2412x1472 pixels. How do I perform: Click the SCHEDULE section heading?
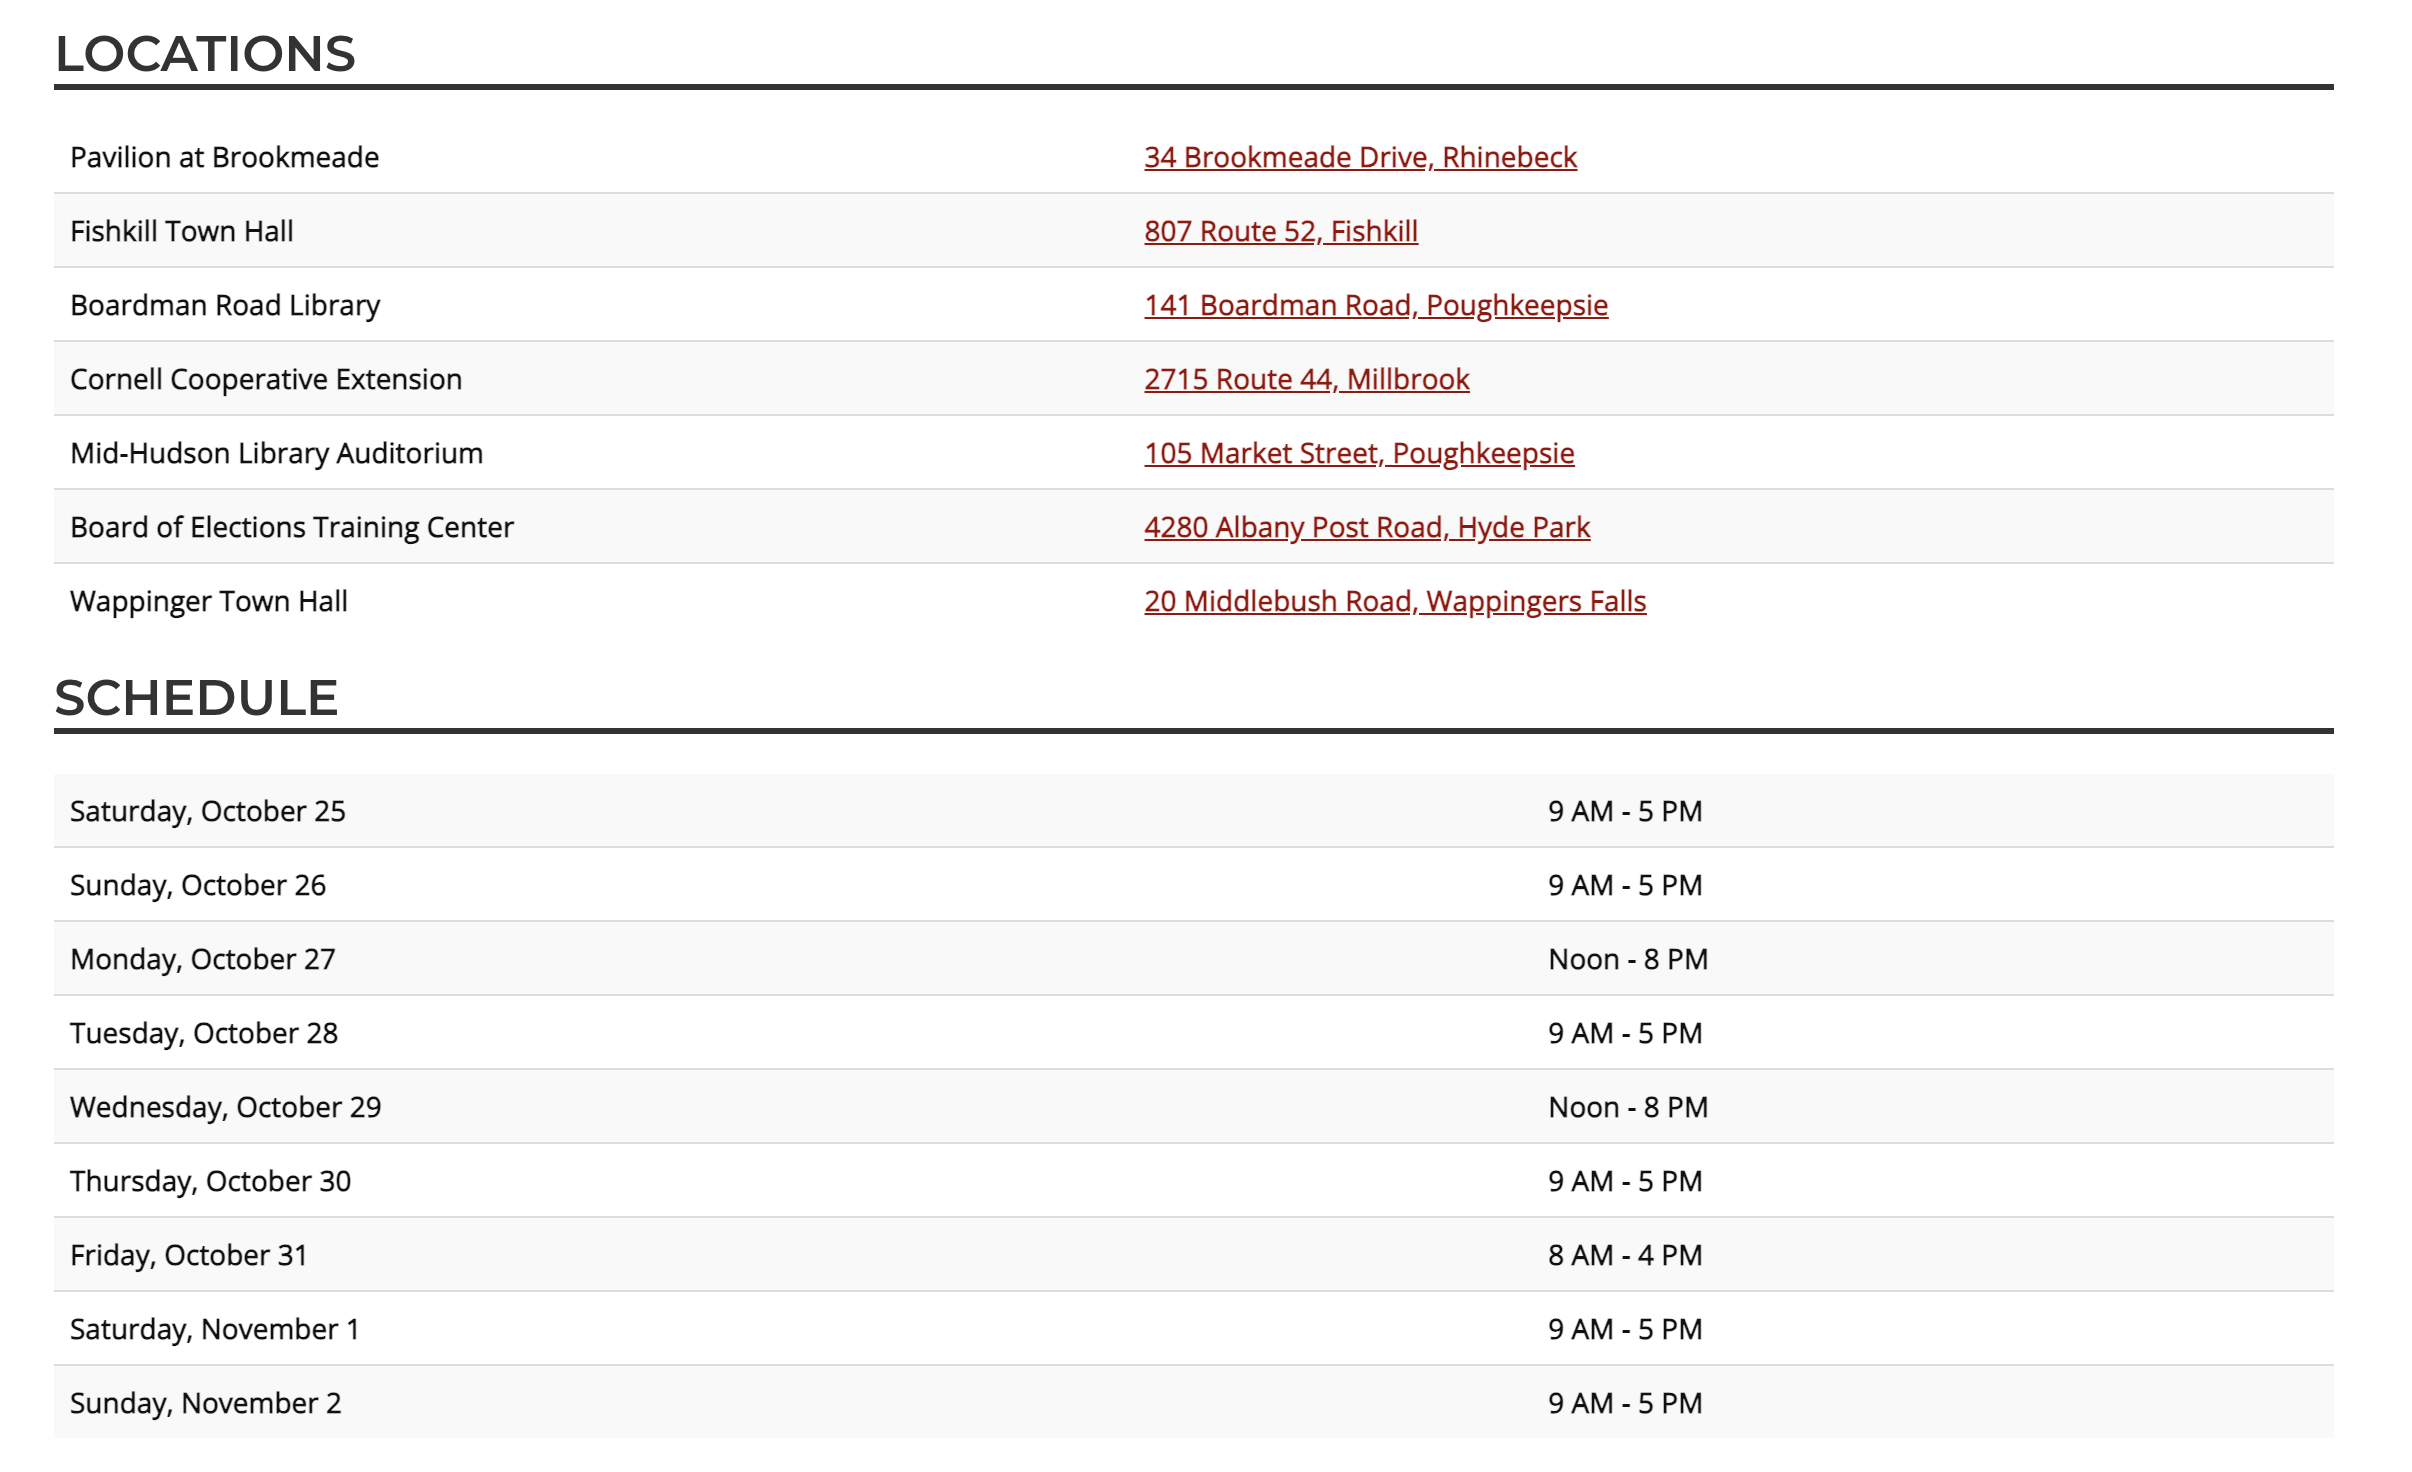pyautogui.click(x=196, y=698)
